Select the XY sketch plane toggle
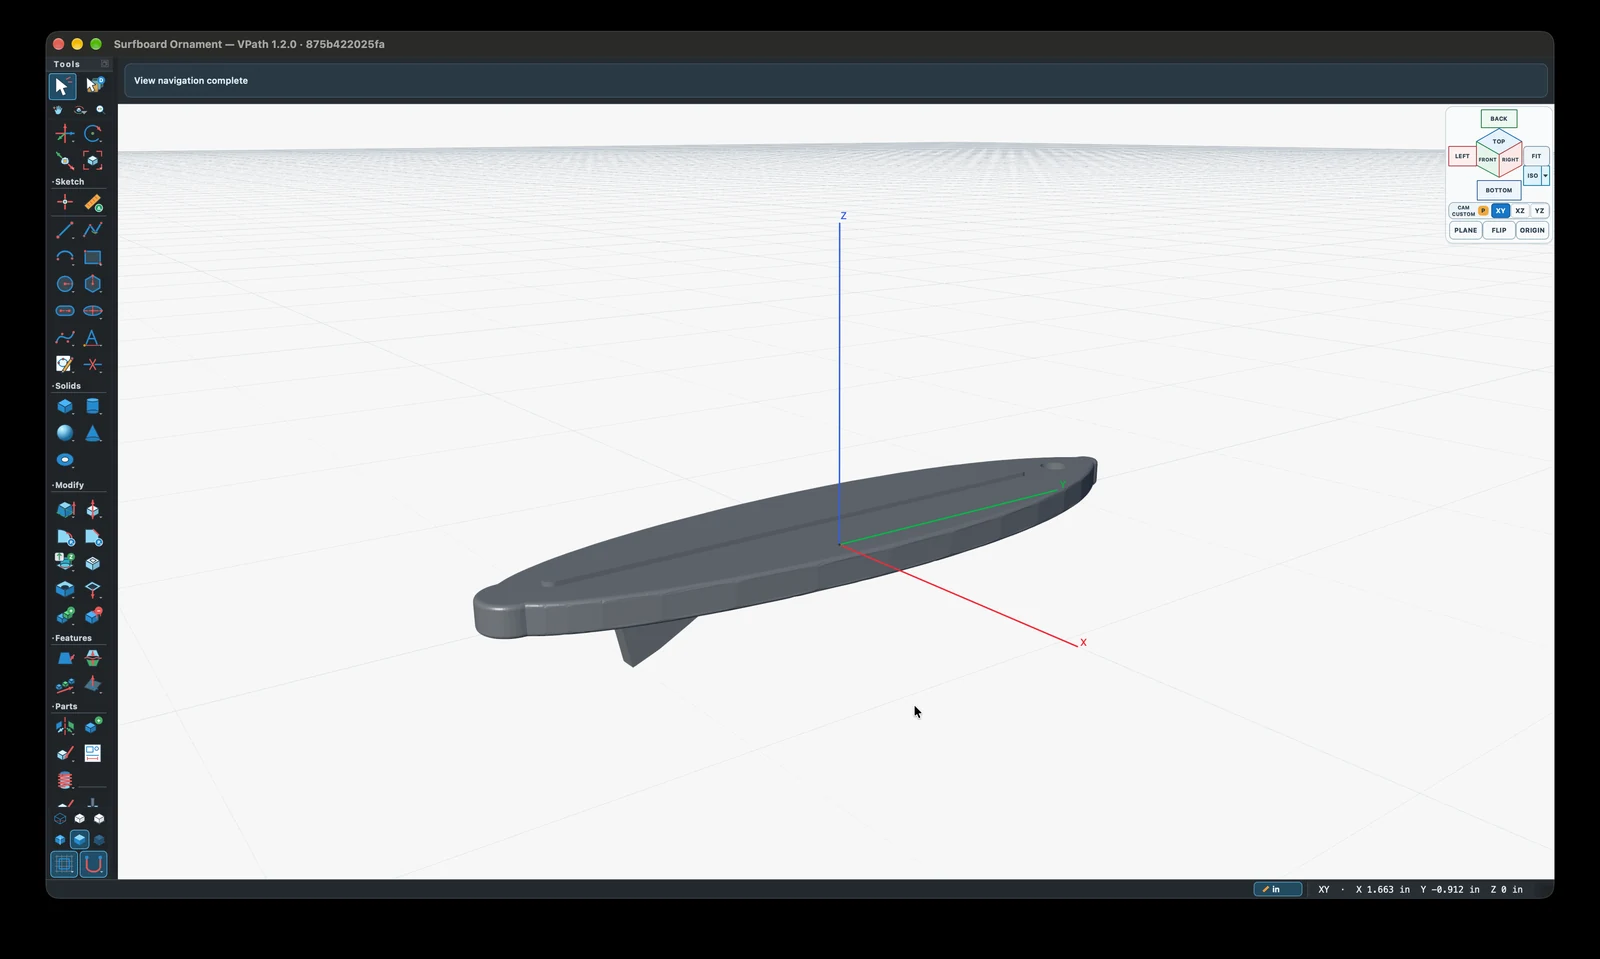 tap(1501, 211)
